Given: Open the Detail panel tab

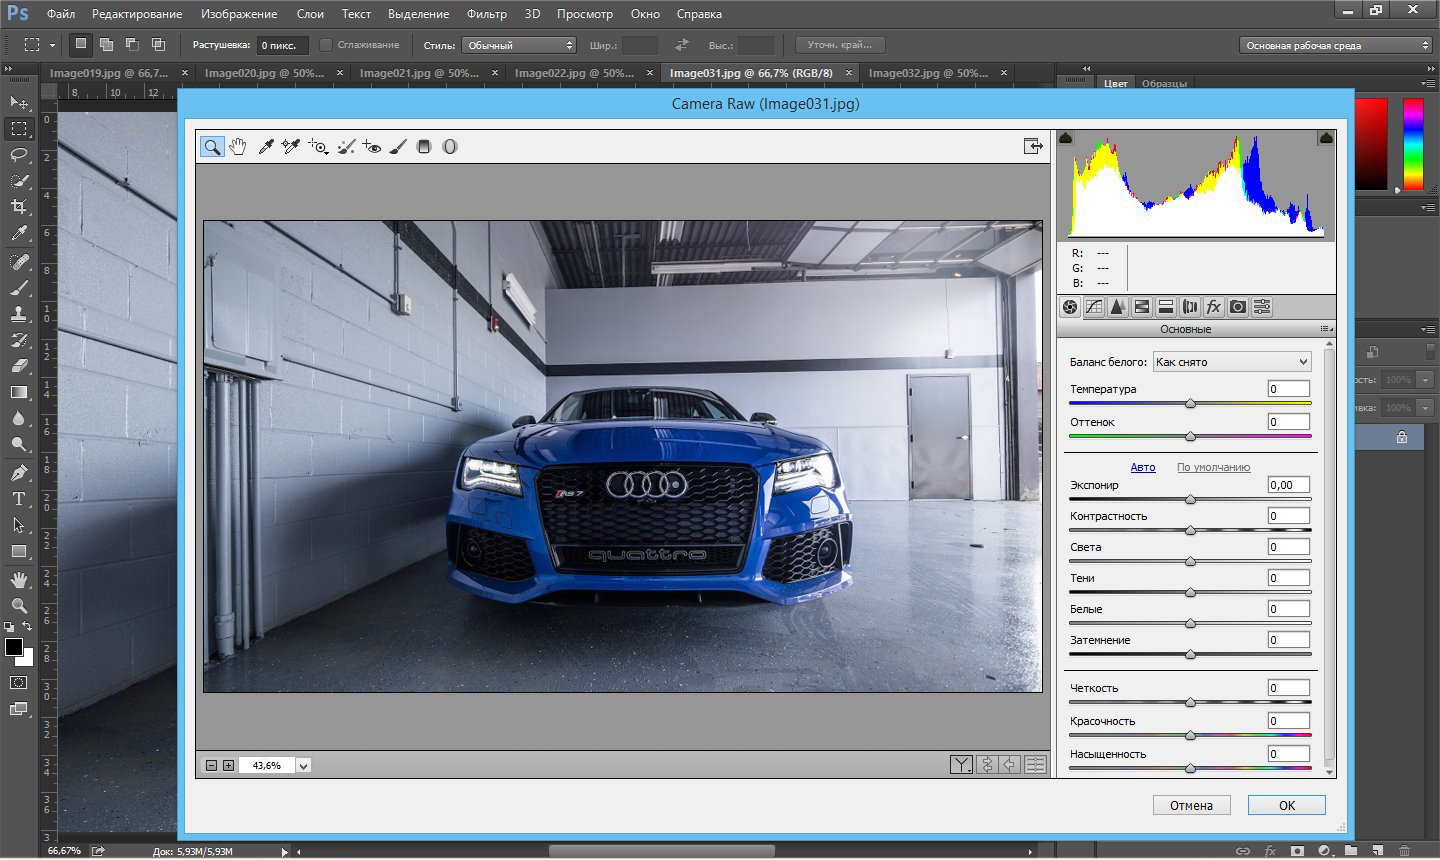Looking at the screenshot, I should click(1118, 307).
